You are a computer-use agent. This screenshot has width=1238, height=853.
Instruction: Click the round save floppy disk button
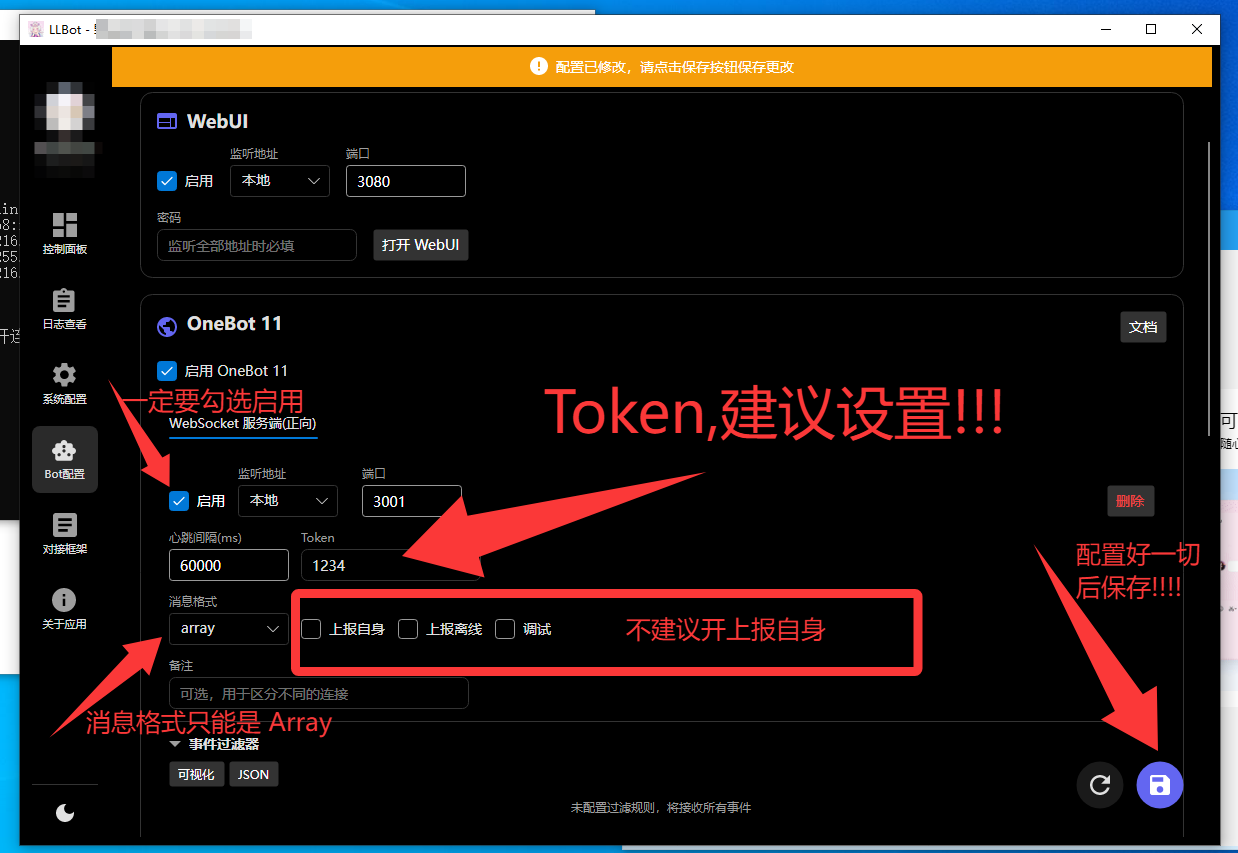click(1160, 785)
